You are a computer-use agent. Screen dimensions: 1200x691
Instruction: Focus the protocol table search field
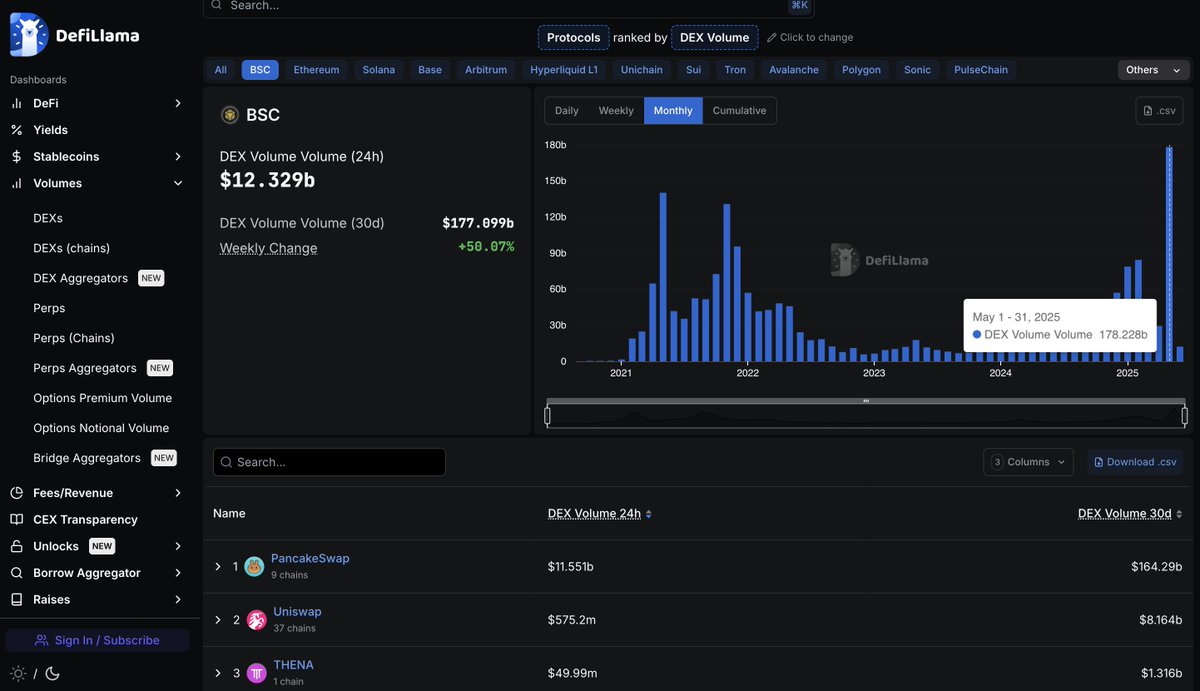(x=329, y=462)
